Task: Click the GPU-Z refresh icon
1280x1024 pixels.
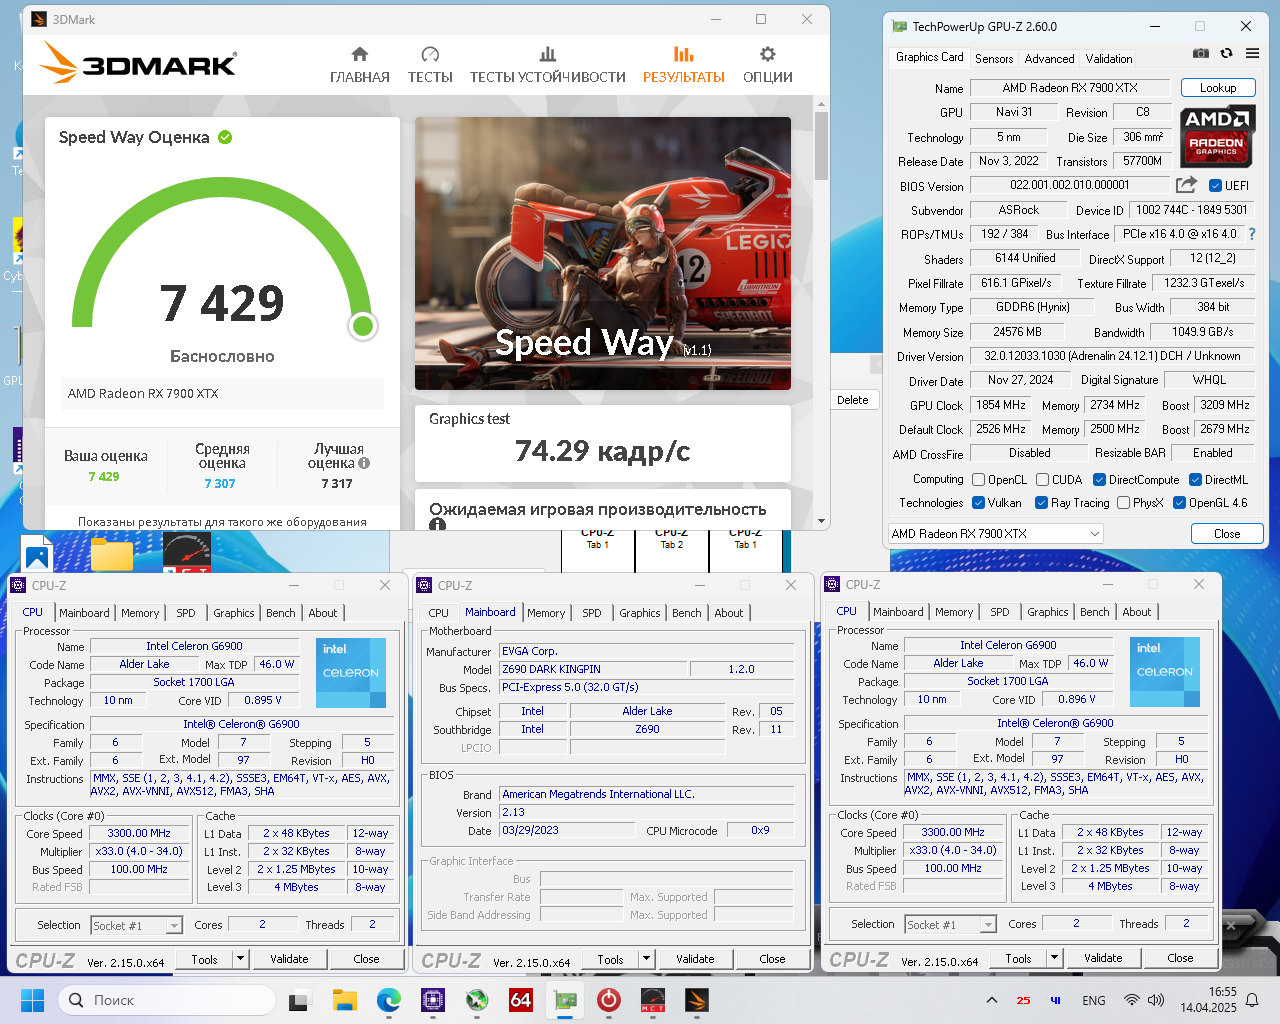Action: coord(1226,53)
